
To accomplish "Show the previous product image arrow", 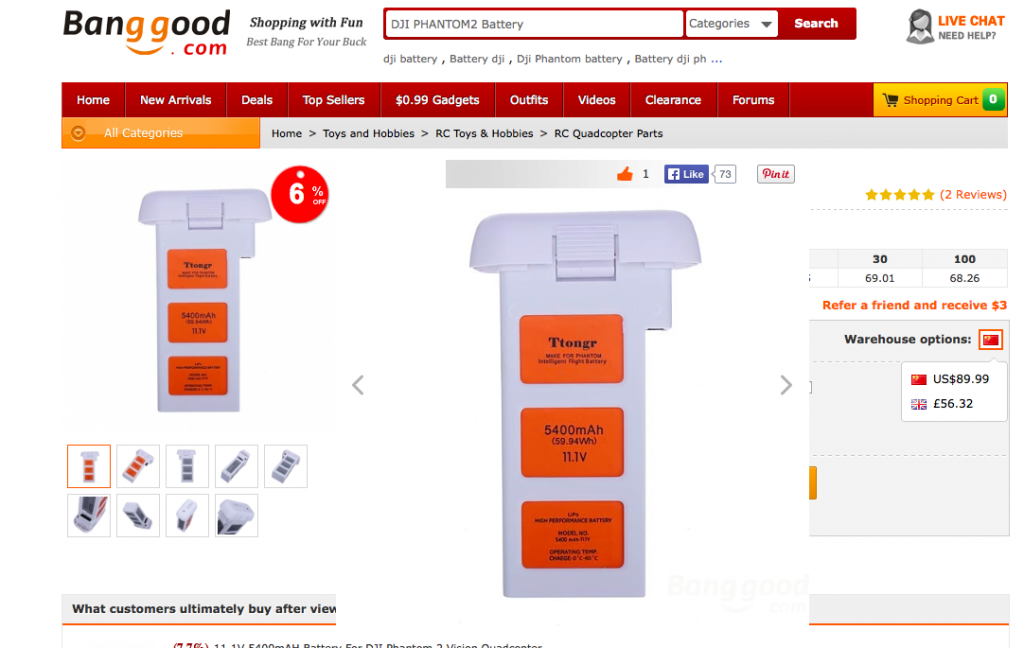I will point(358,385).
